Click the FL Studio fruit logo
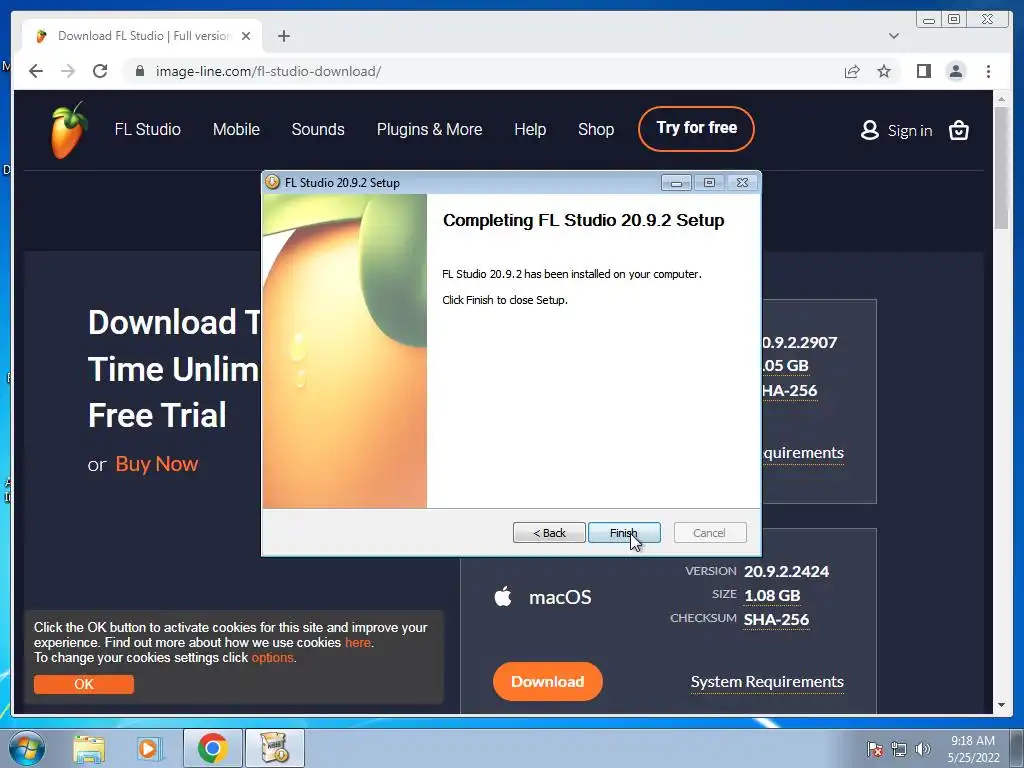 point(69,130)
